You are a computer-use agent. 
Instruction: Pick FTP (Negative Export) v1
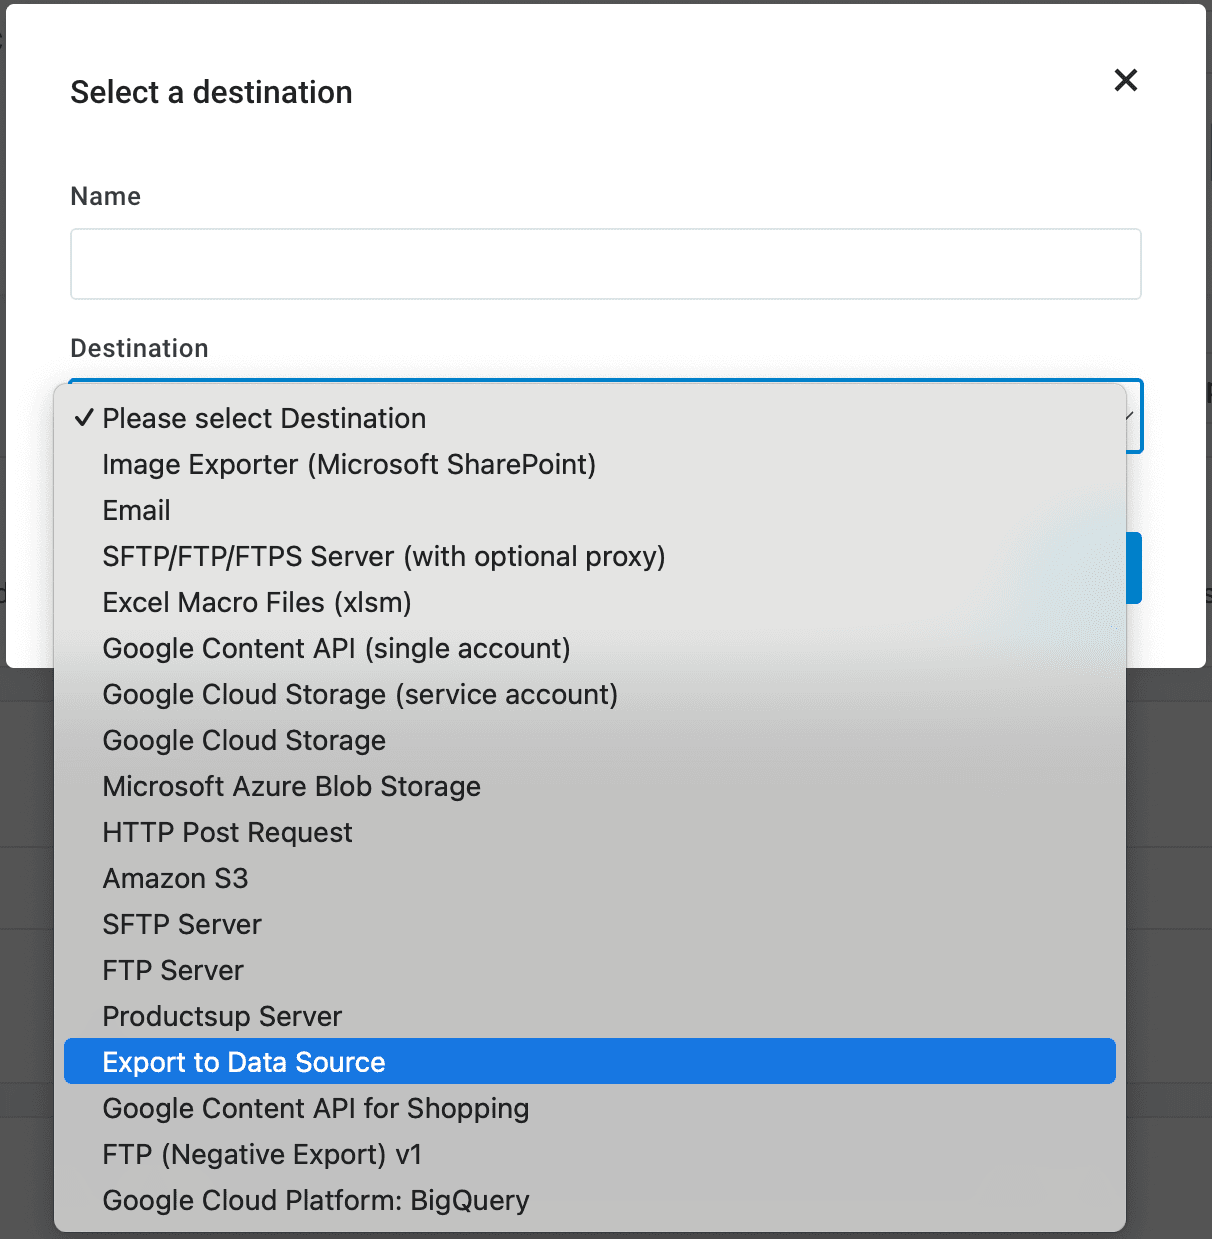coord(262,1155)
